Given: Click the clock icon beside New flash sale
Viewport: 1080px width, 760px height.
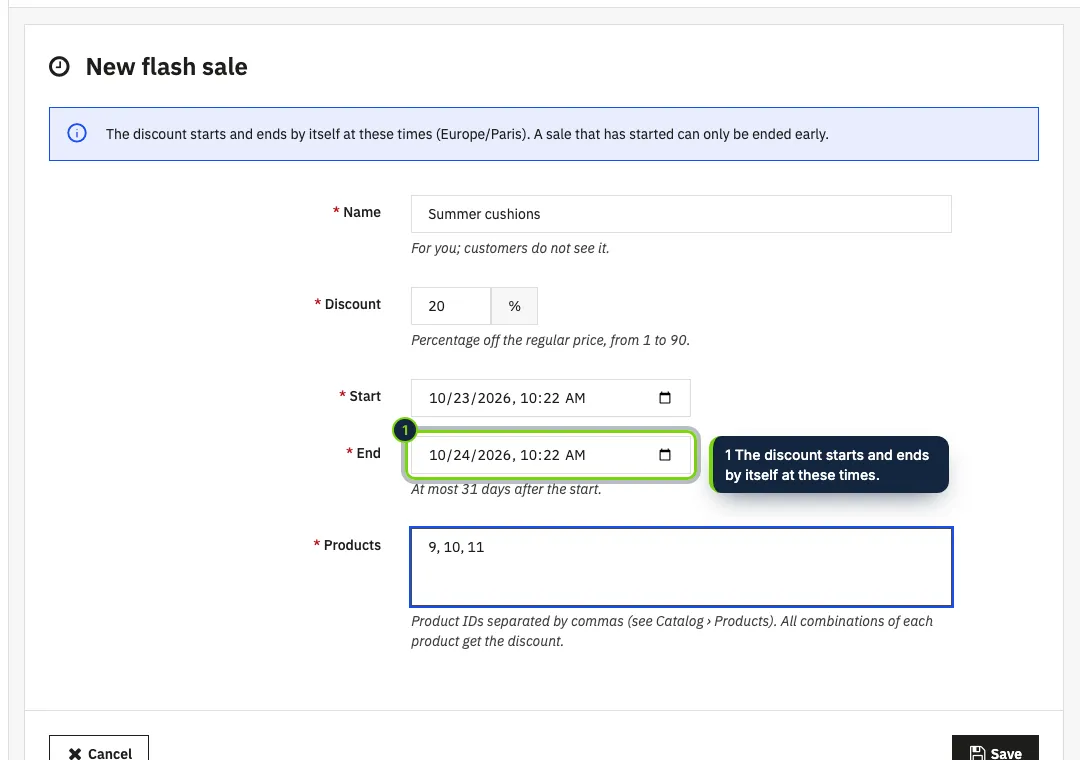Looking at the screenshot, I should click(59, 67).
